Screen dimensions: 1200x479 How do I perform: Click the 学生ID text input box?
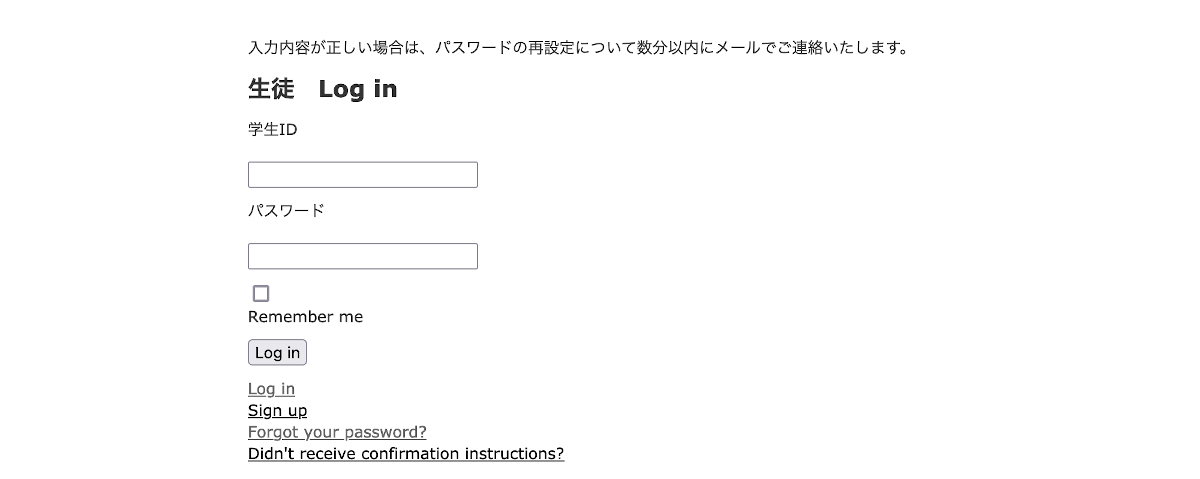(x=362, y=175)
